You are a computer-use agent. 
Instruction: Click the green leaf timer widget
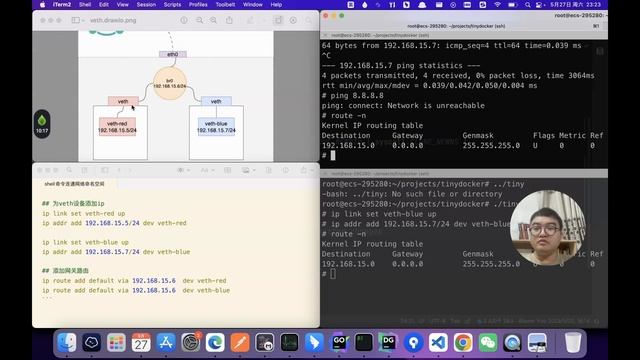42,124
